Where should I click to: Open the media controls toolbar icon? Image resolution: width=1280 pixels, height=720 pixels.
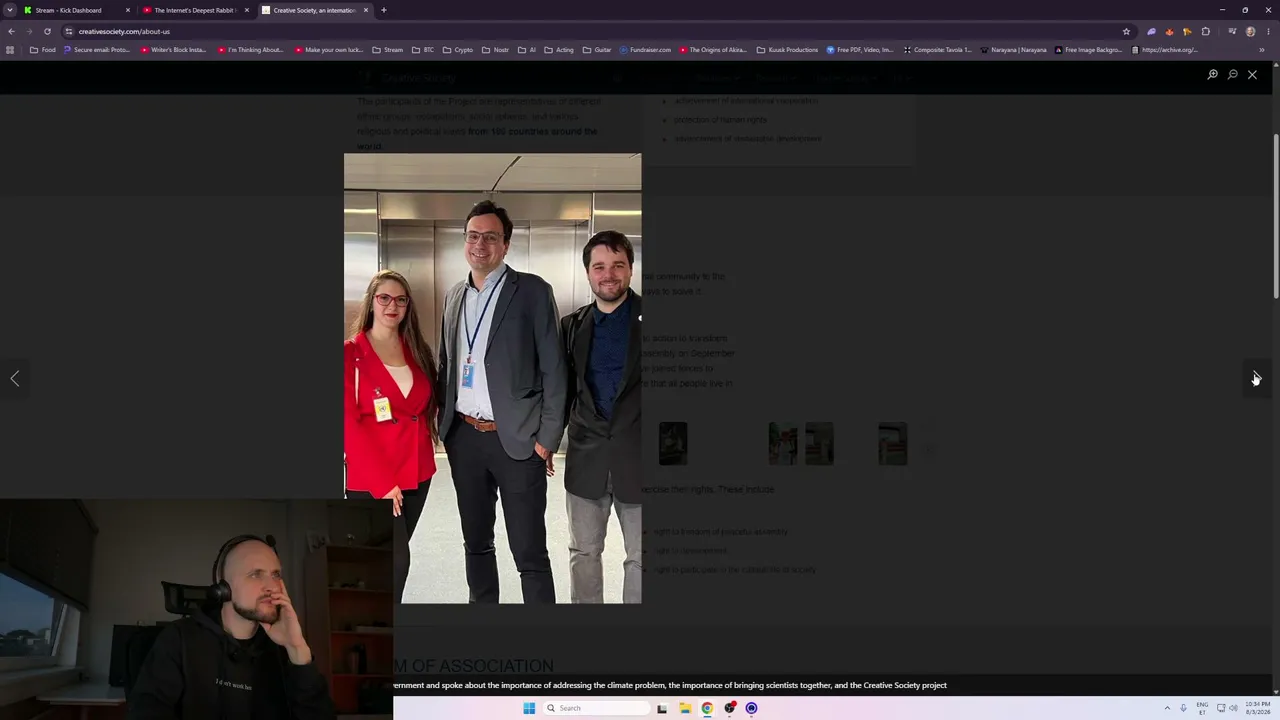pos(1232,31)
